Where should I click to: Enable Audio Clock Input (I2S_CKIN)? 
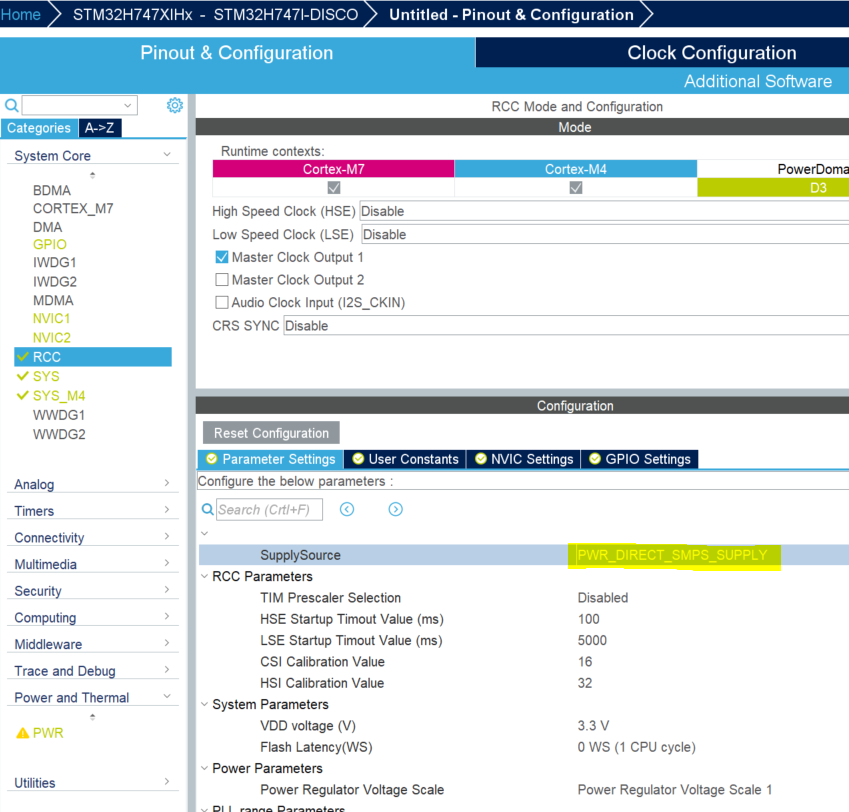221,302
